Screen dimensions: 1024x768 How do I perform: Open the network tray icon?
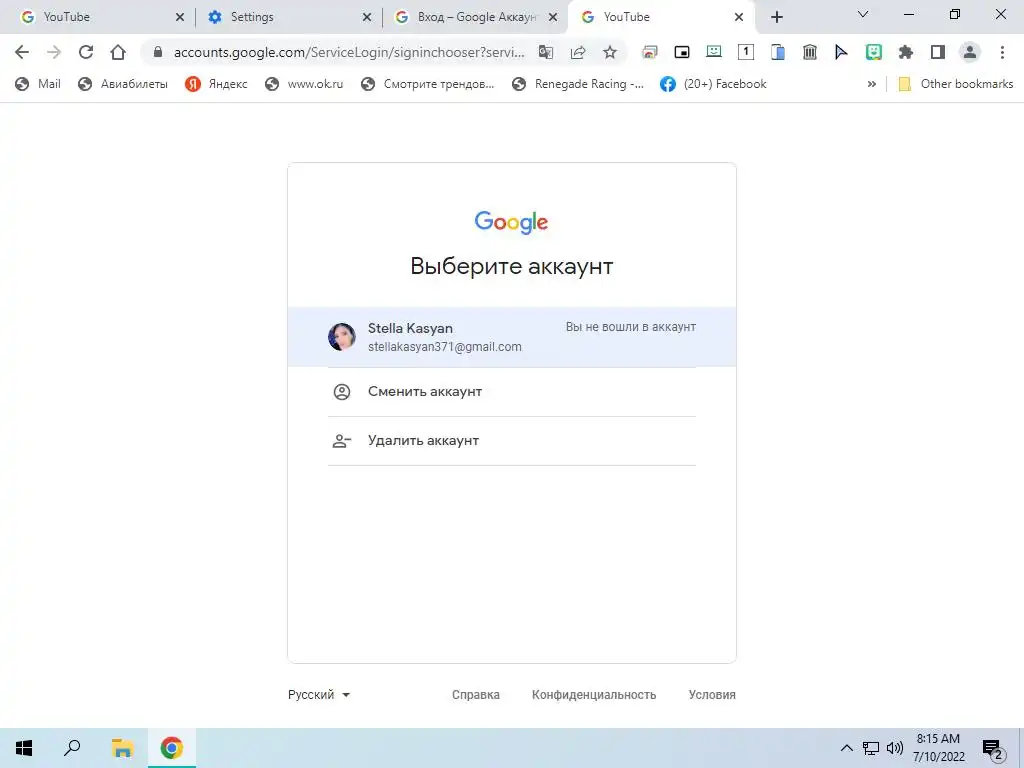click(x=871, y=748)
